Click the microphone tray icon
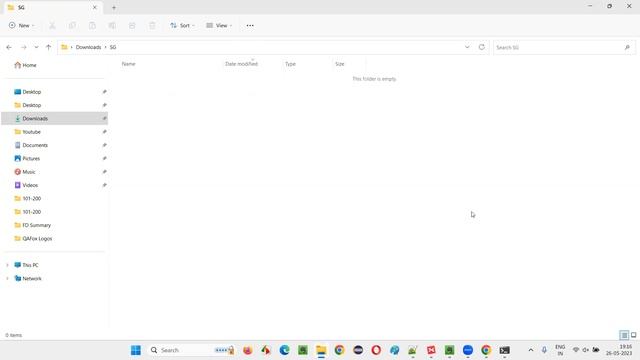640x360 pixels. click(x=544, y=350)
